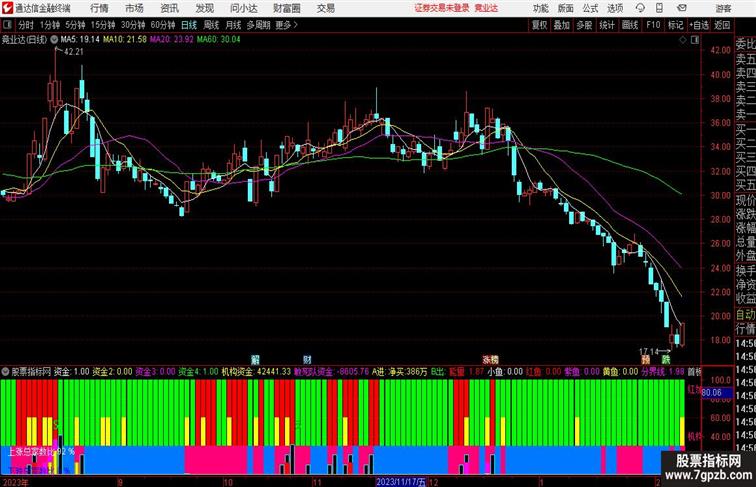Click the 涨榜 marker on chart
The image size is (756, 487).
(x=491, y=359)
